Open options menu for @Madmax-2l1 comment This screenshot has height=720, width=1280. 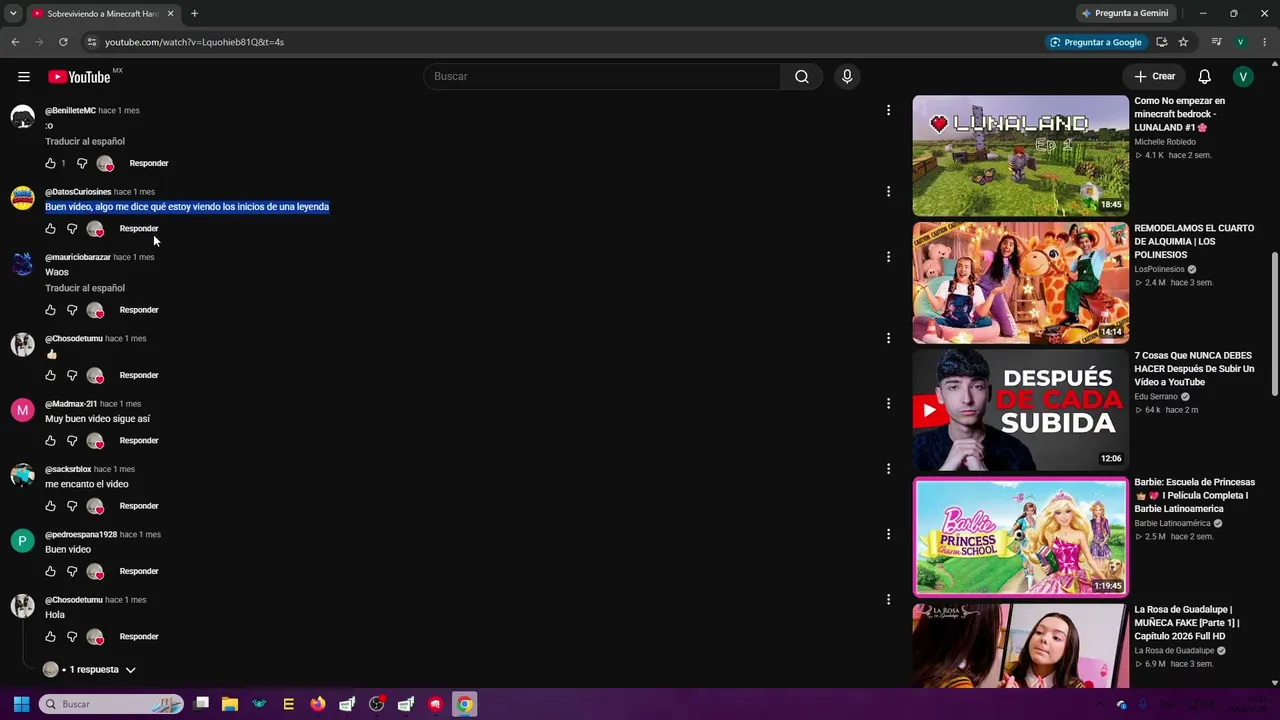[x=888, y=404]
